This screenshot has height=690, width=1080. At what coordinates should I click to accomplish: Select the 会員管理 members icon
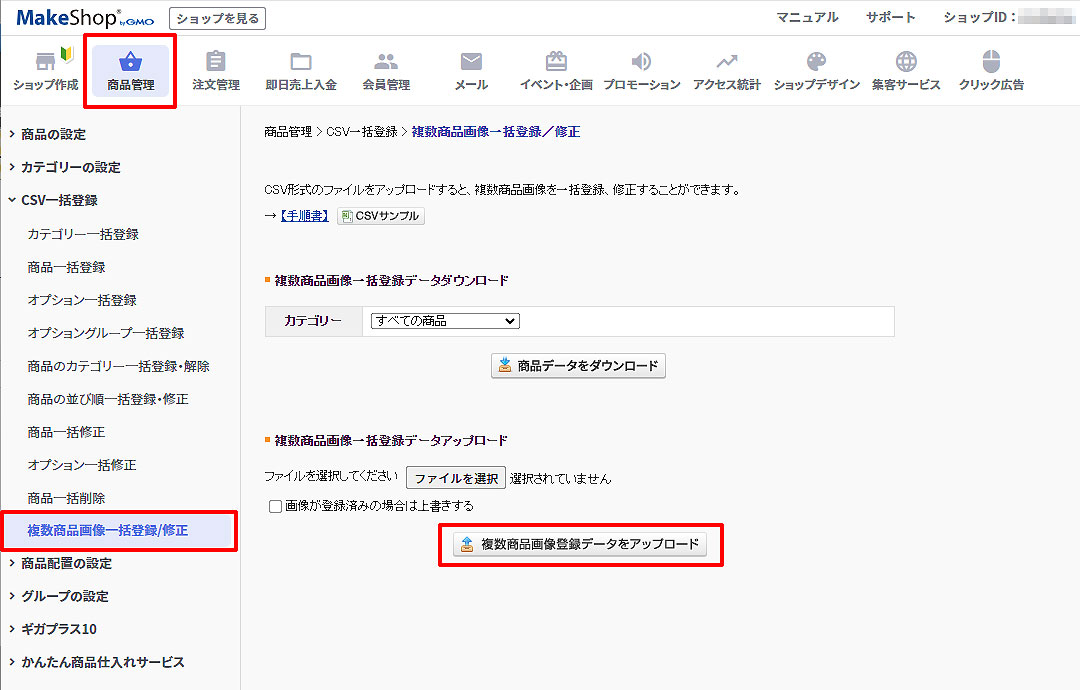click(x=386, y=62)
